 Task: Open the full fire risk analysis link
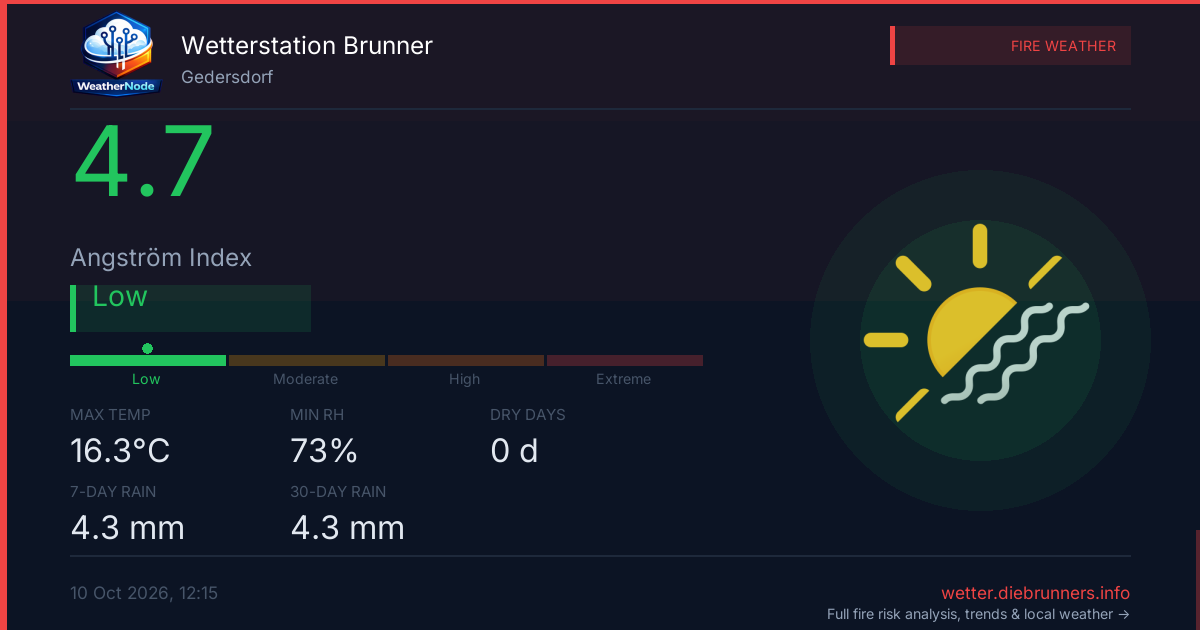click(x=978, y=615)
